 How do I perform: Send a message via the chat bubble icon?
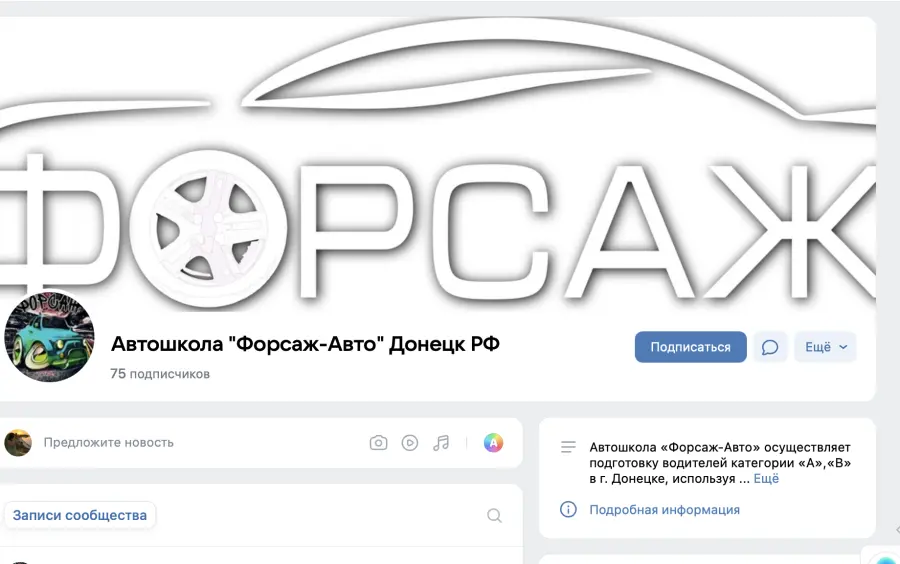[x=770, y=347]
